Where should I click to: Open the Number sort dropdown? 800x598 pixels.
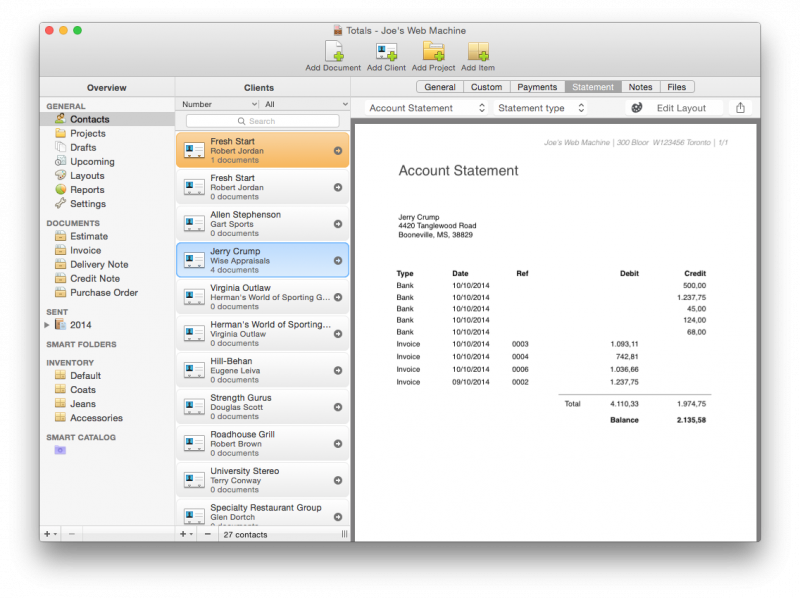(x=218, y=104)
